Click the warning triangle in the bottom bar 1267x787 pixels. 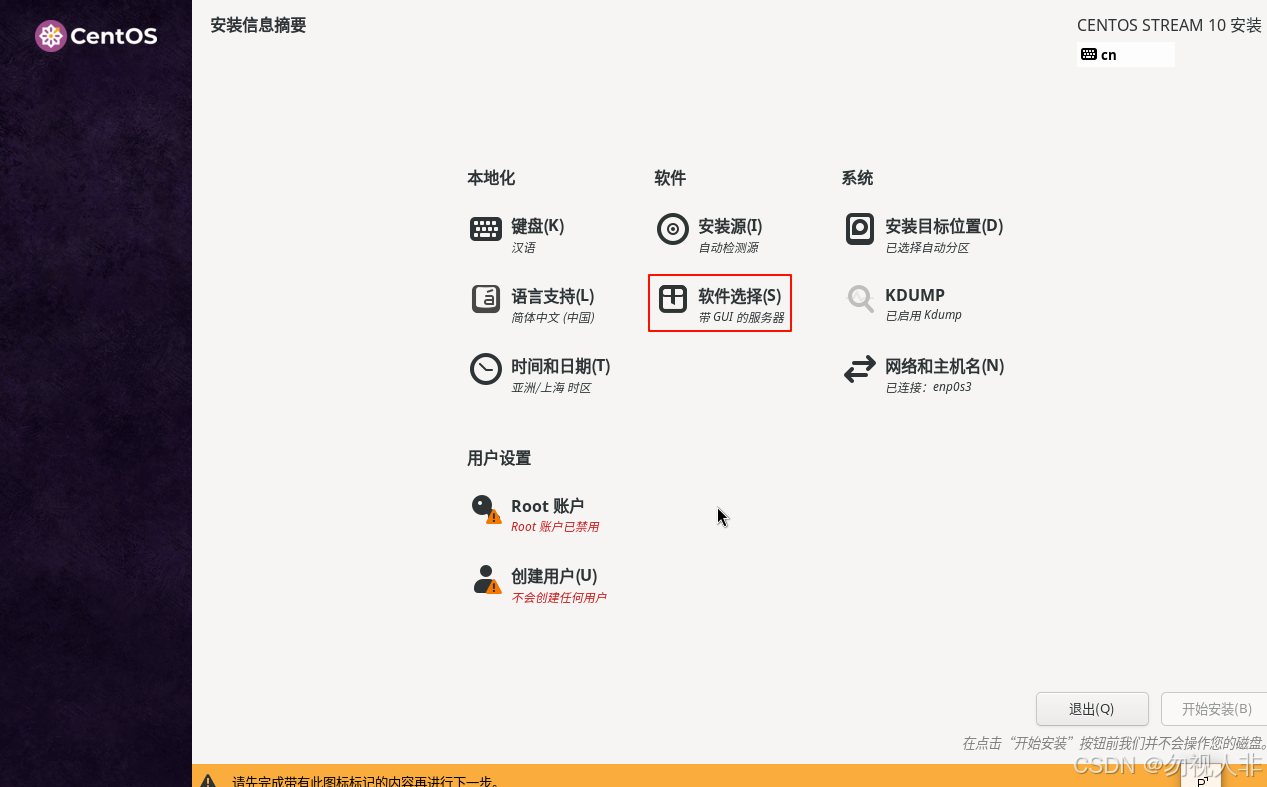pyautogui.click(x=207, y=781)
